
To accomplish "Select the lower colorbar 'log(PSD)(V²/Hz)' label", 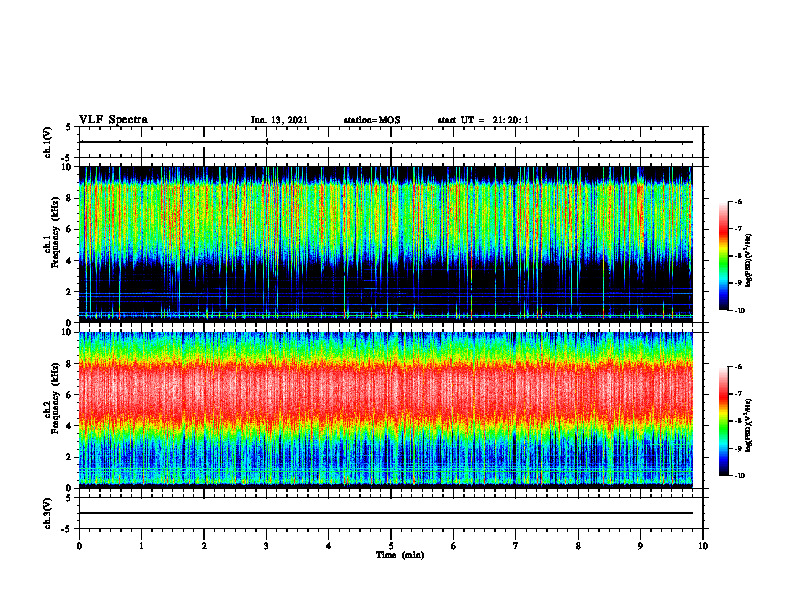I will (749, 424).
